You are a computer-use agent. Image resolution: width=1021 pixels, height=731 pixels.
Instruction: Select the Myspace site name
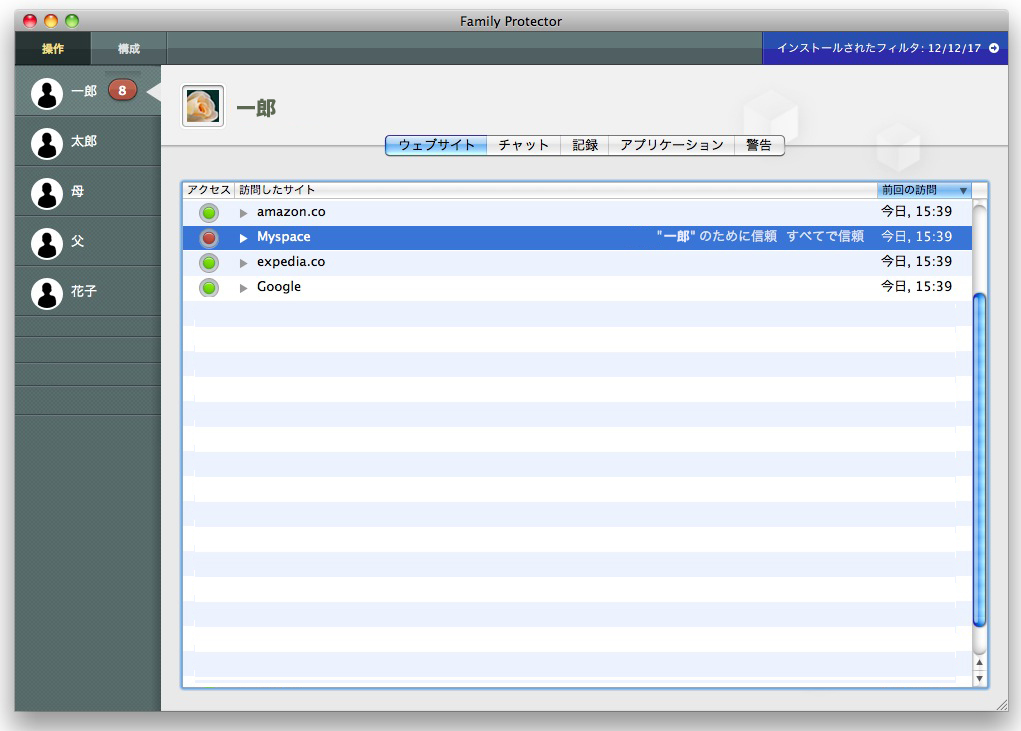coord(283,237)
